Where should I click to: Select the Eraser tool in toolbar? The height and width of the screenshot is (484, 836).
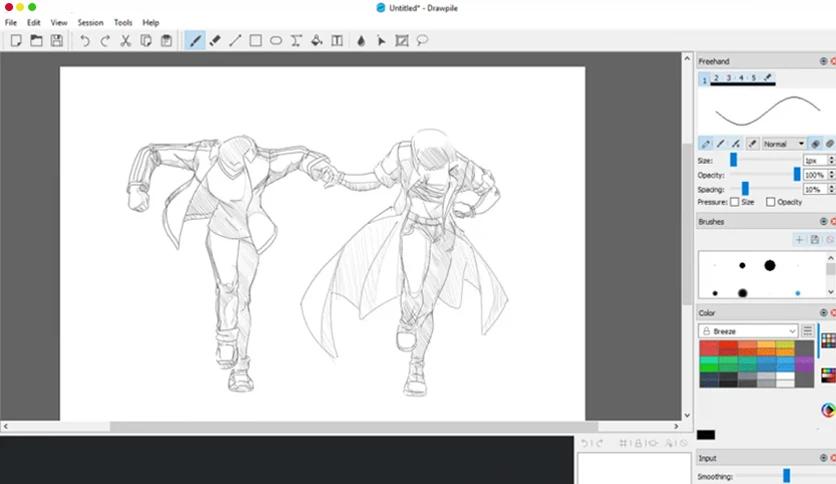click(215, 41)
